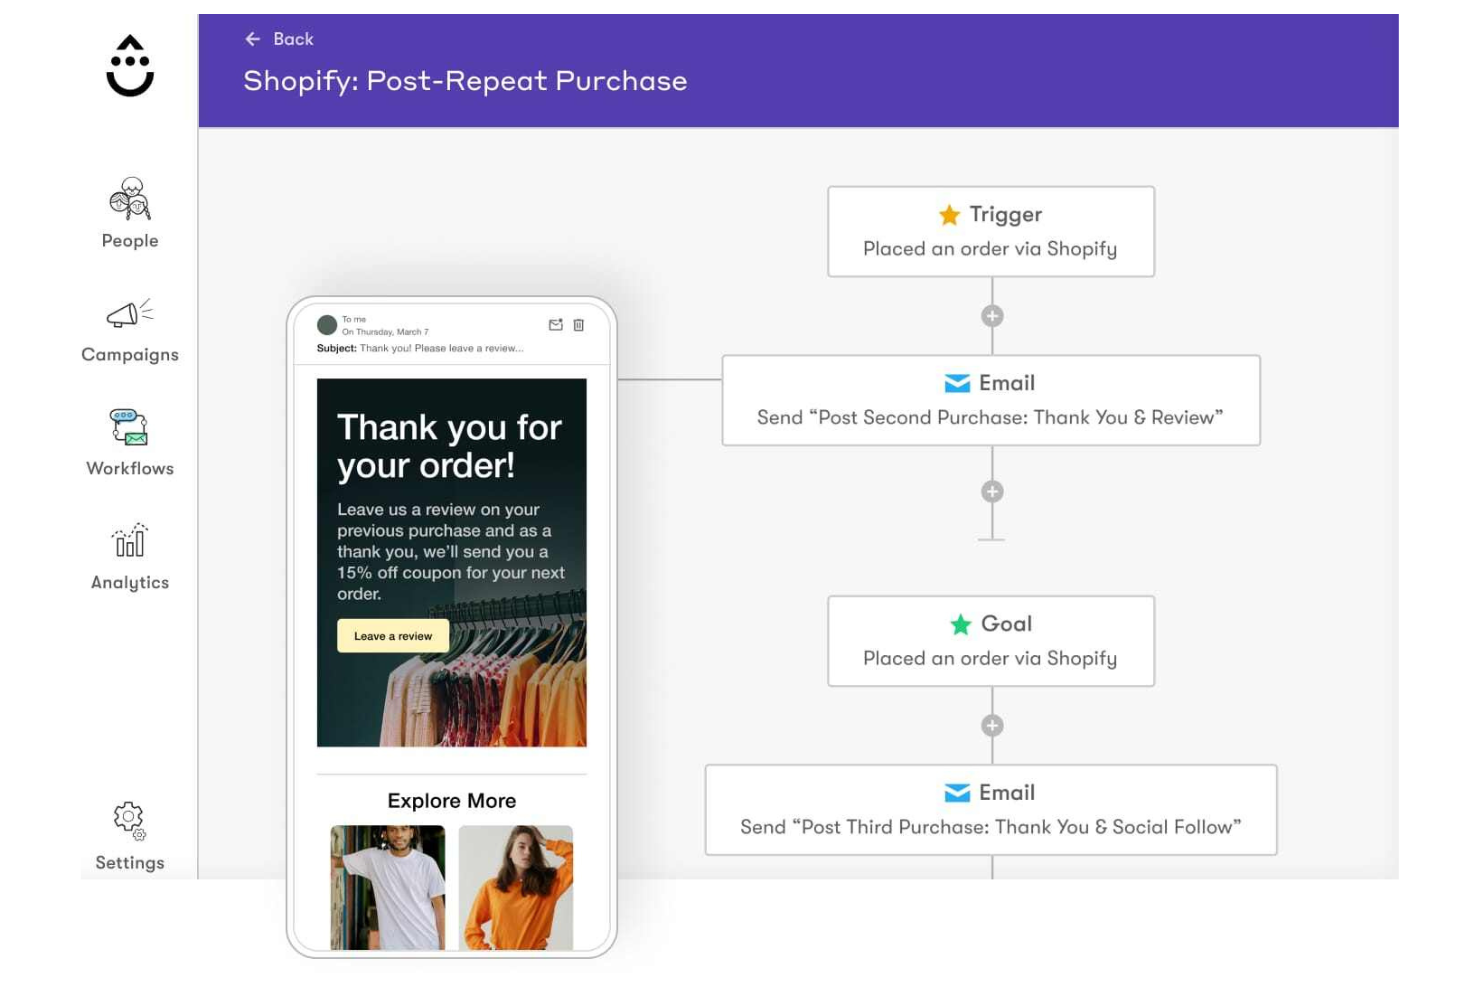Delete the preview email using the trash icon
This screenshot has width=1480, height=987.
point(581,325)
